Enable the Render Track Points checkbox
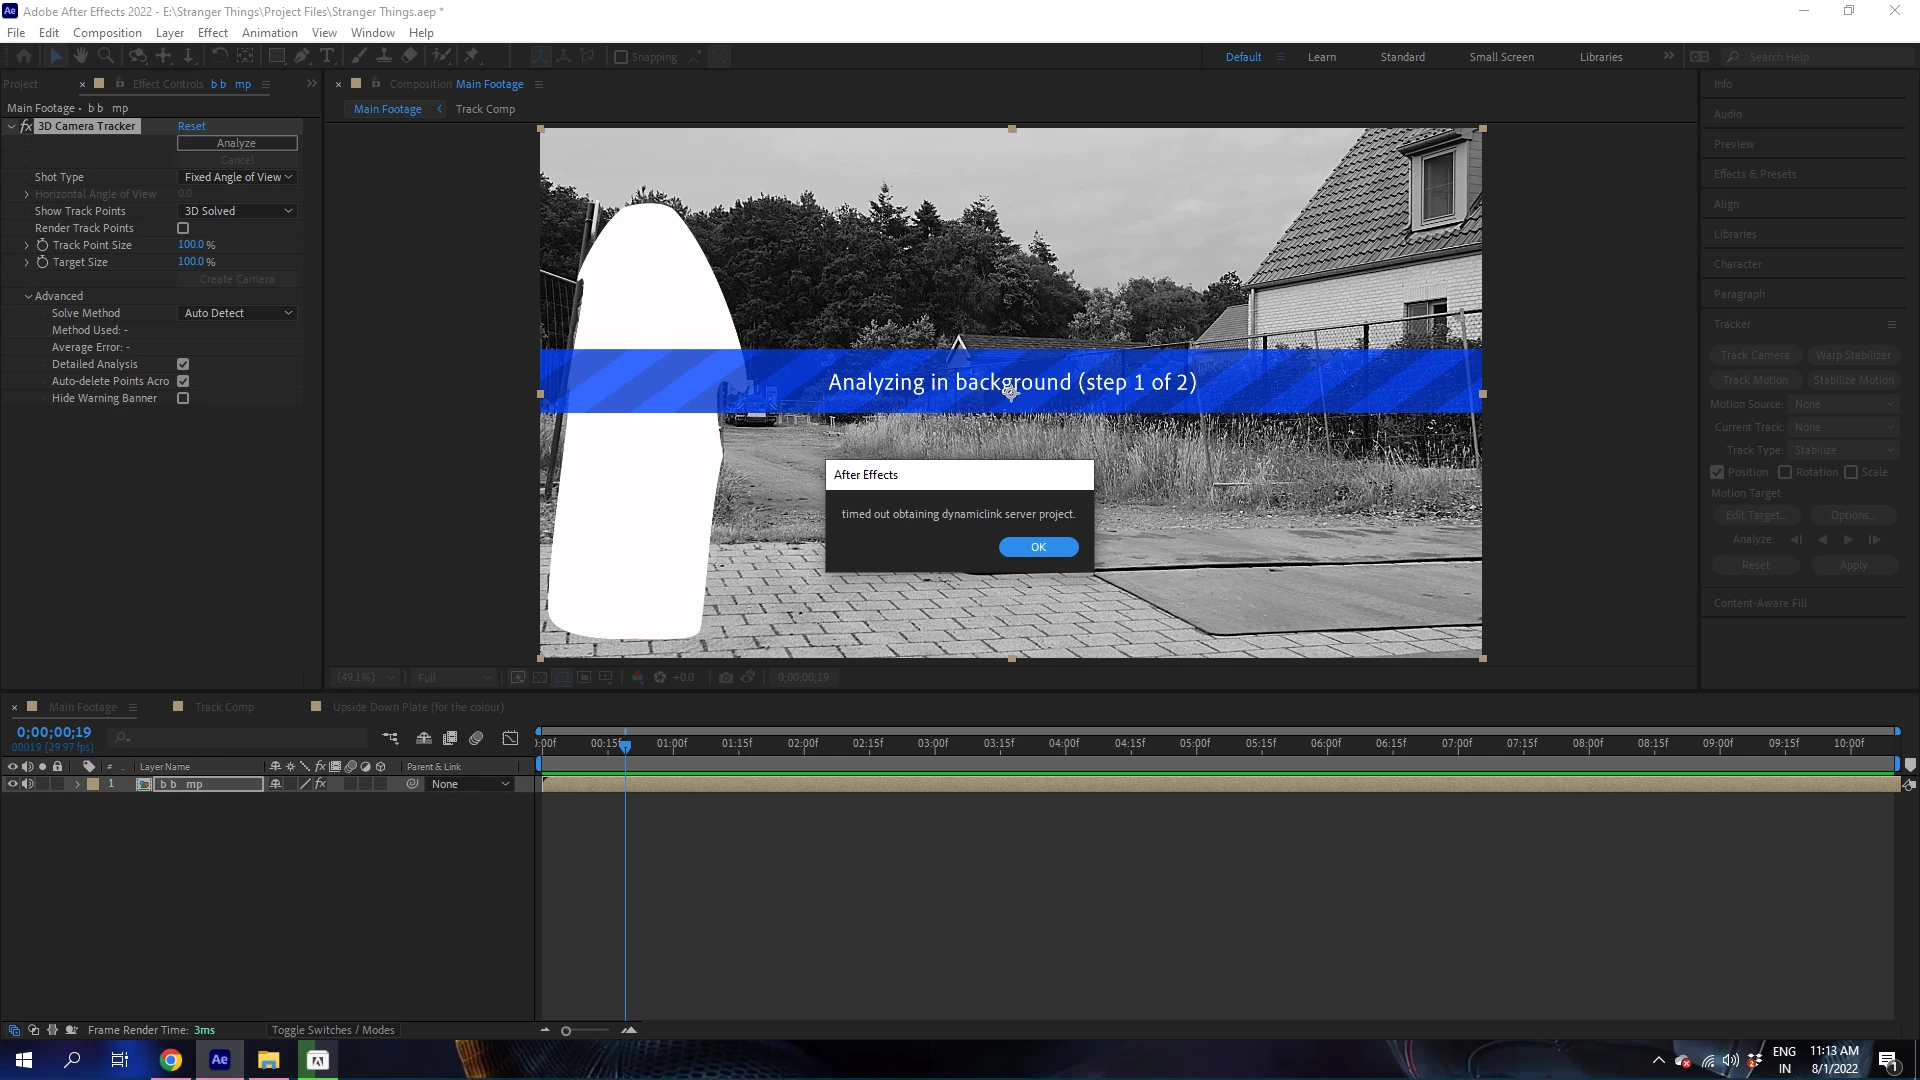 click(183, 228)
